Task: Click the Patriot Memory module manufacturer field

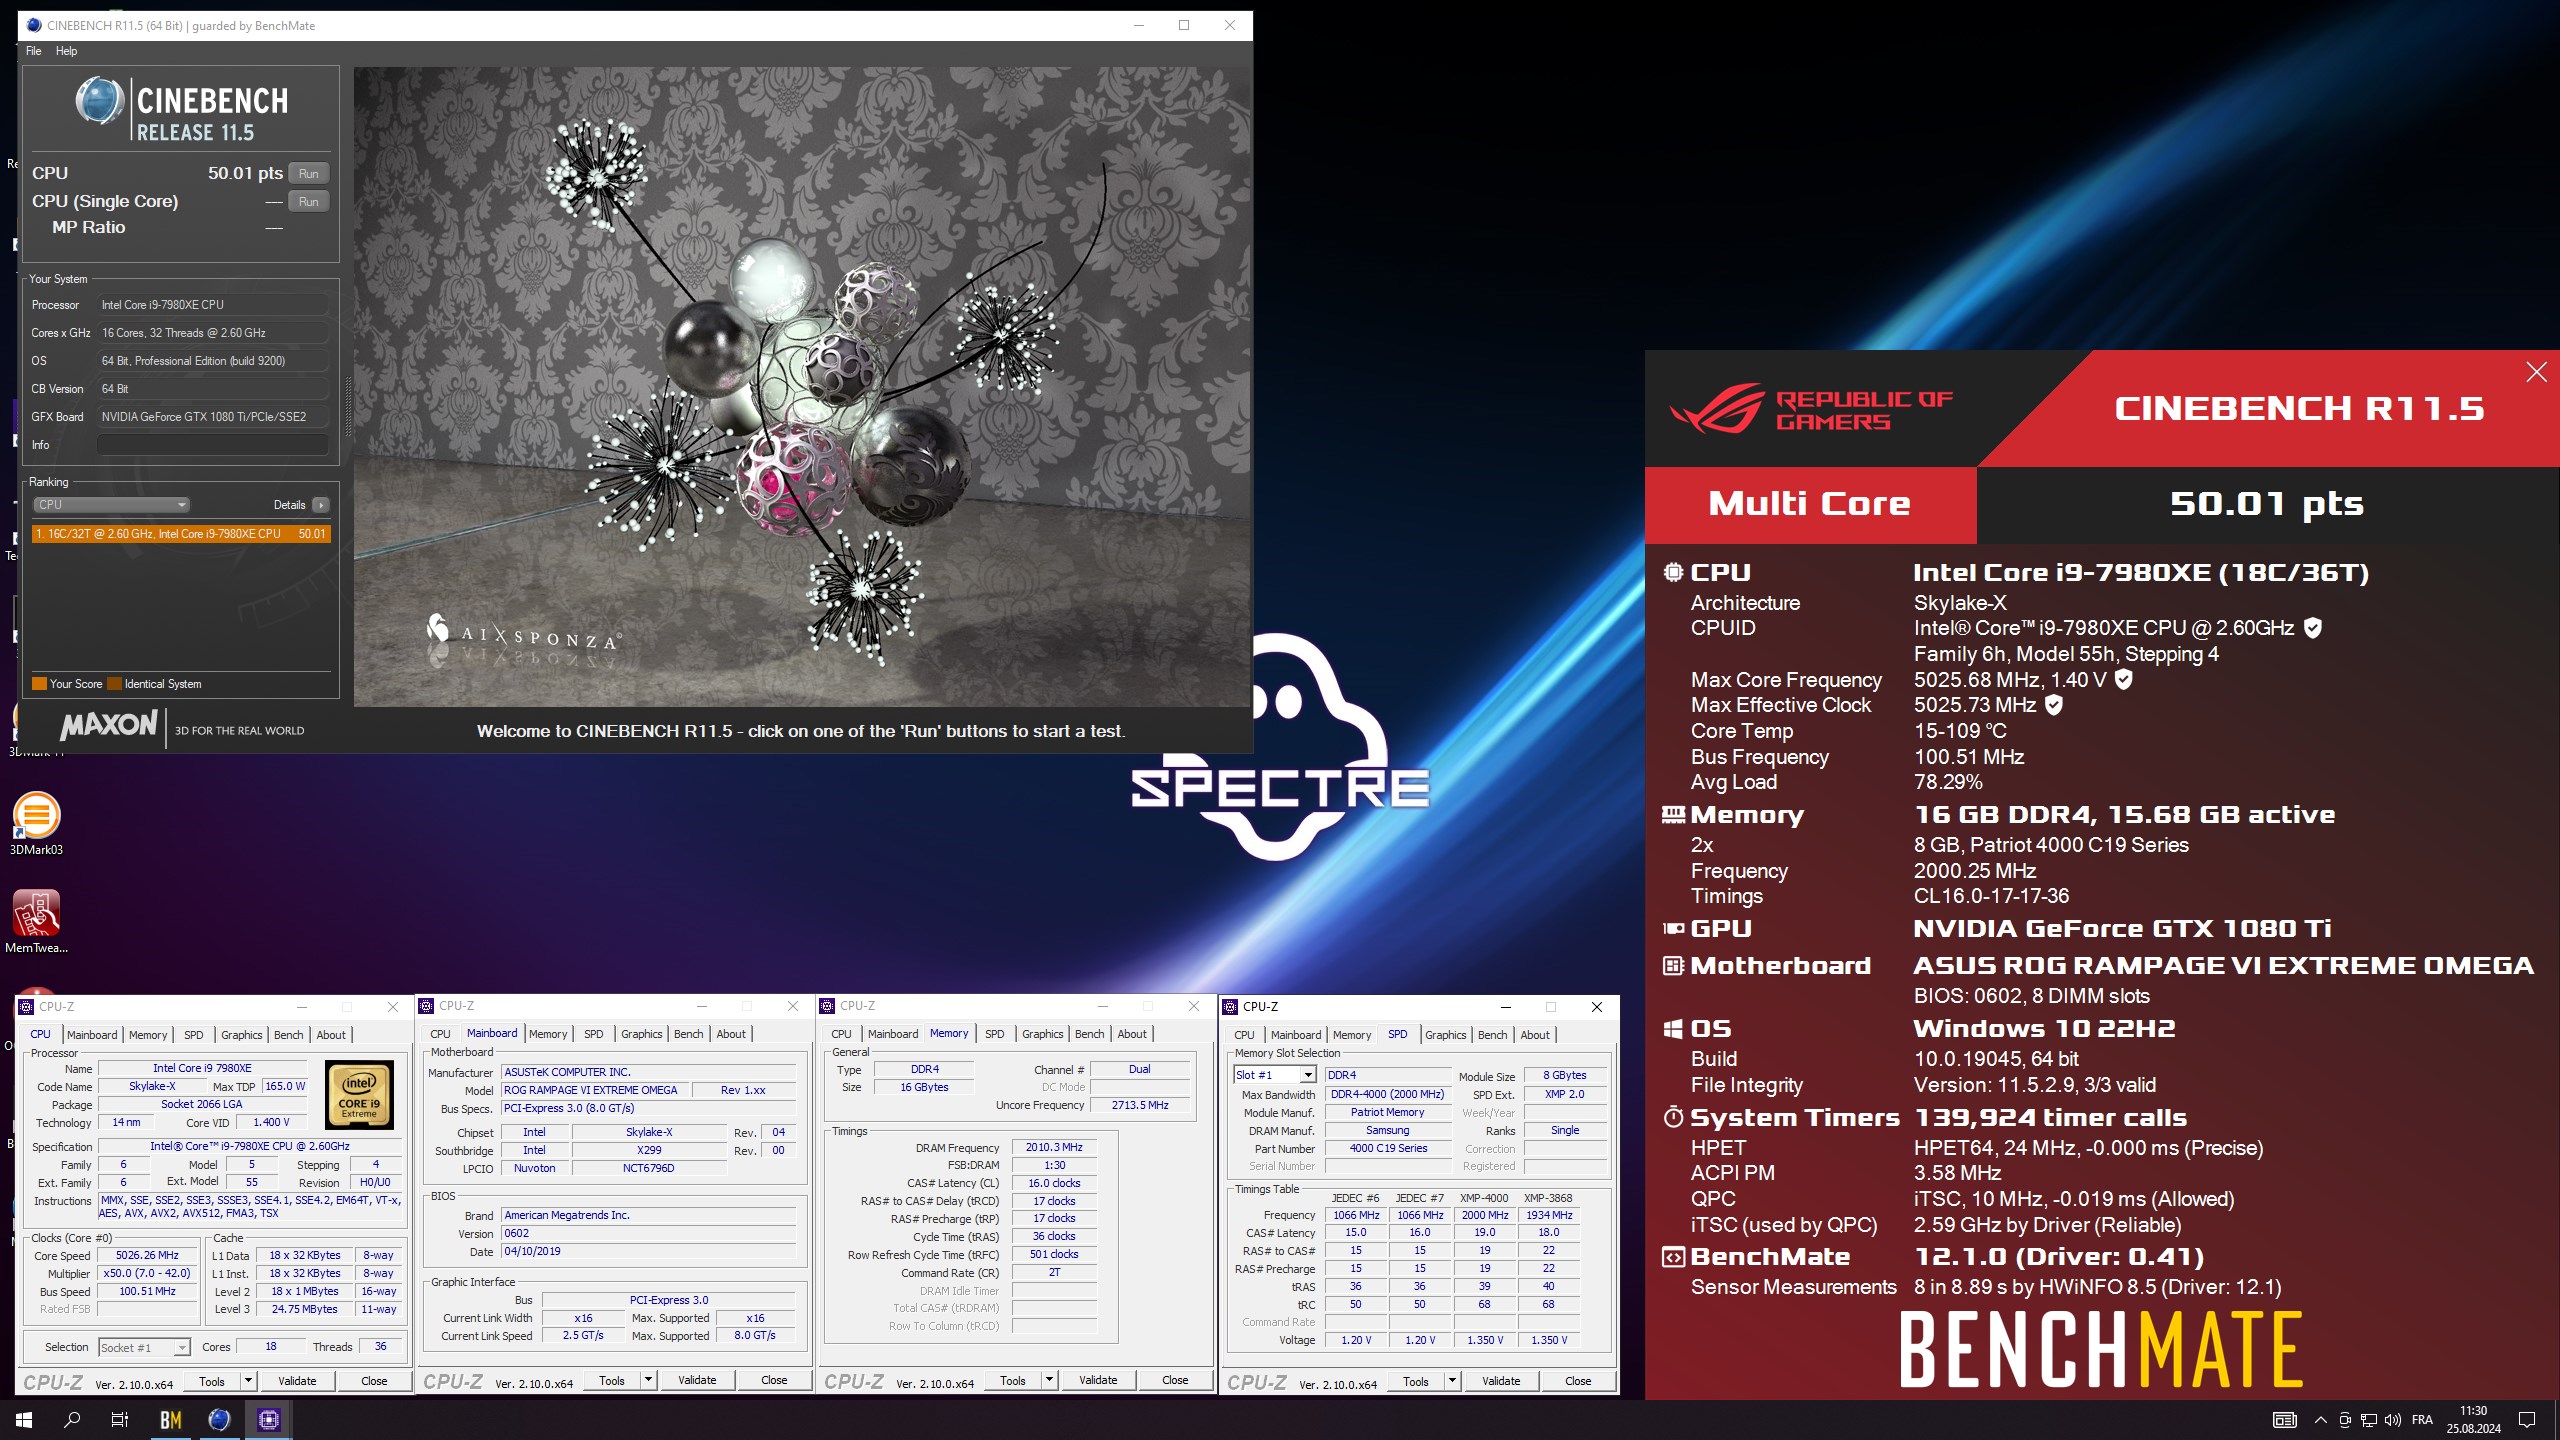Action: pos(1388,1112)
